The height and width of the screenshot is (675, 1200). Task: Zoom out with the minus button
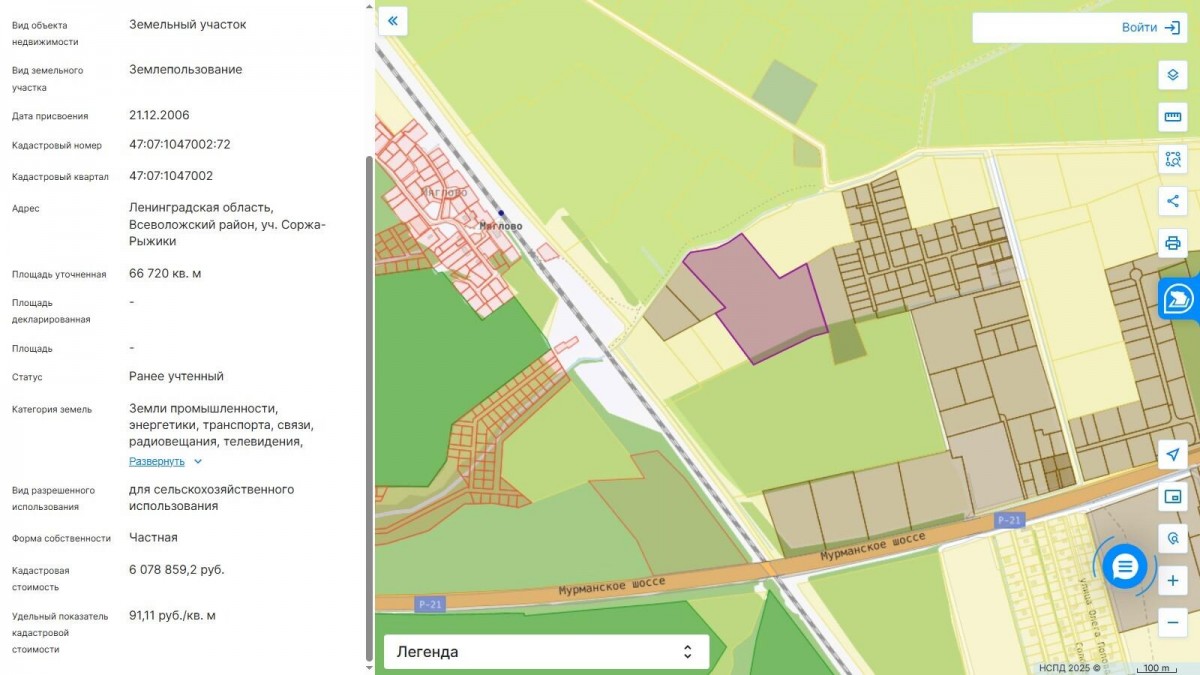point(1173,622)
